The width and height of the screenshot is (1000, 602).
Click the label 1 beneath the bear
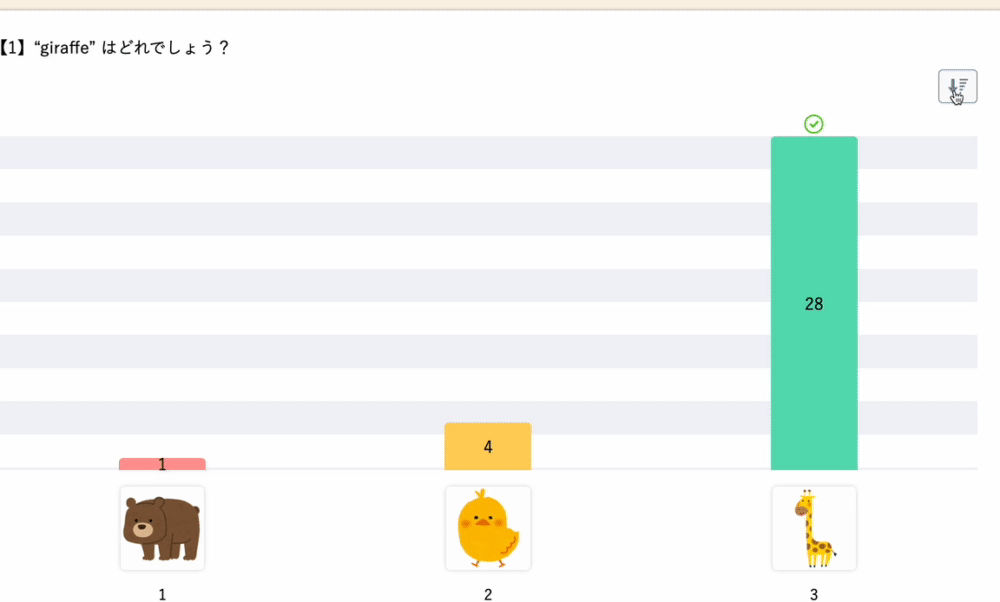point(162,594)
